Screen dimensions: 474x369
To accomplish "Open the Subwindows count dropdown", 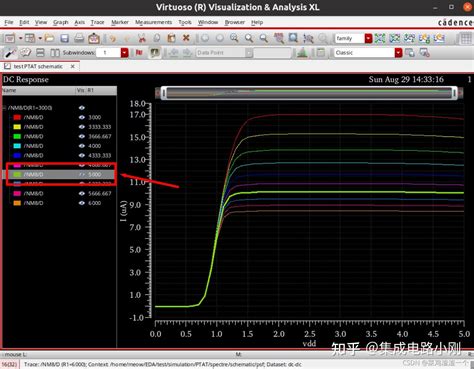I will [x=124, y=53].
